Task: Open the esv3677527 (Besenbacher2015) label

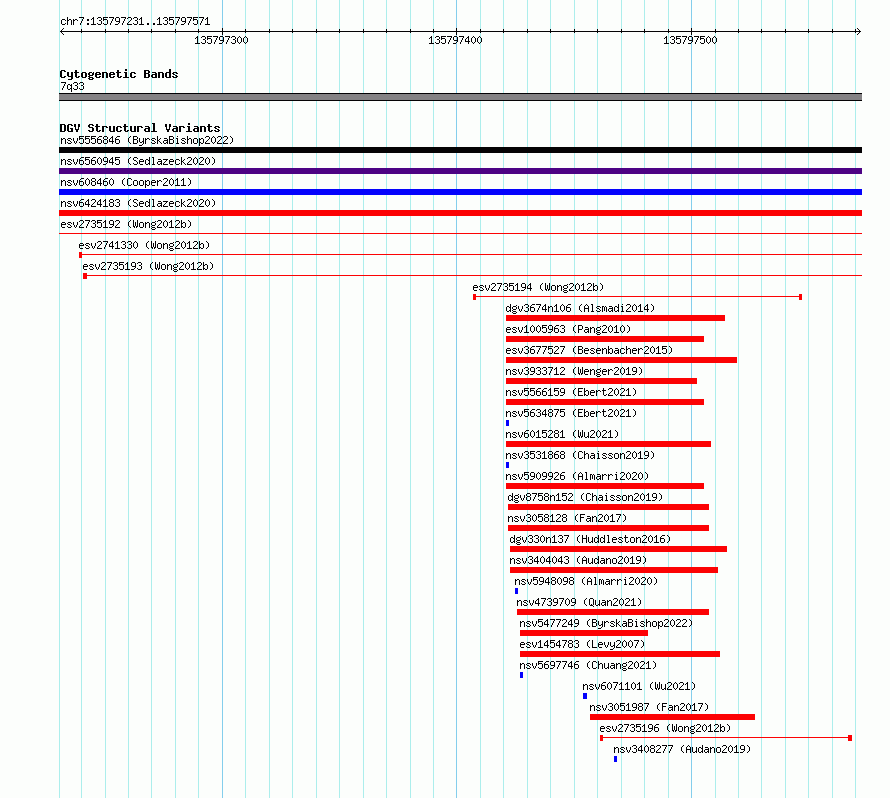Action: [x=589, y=350]
